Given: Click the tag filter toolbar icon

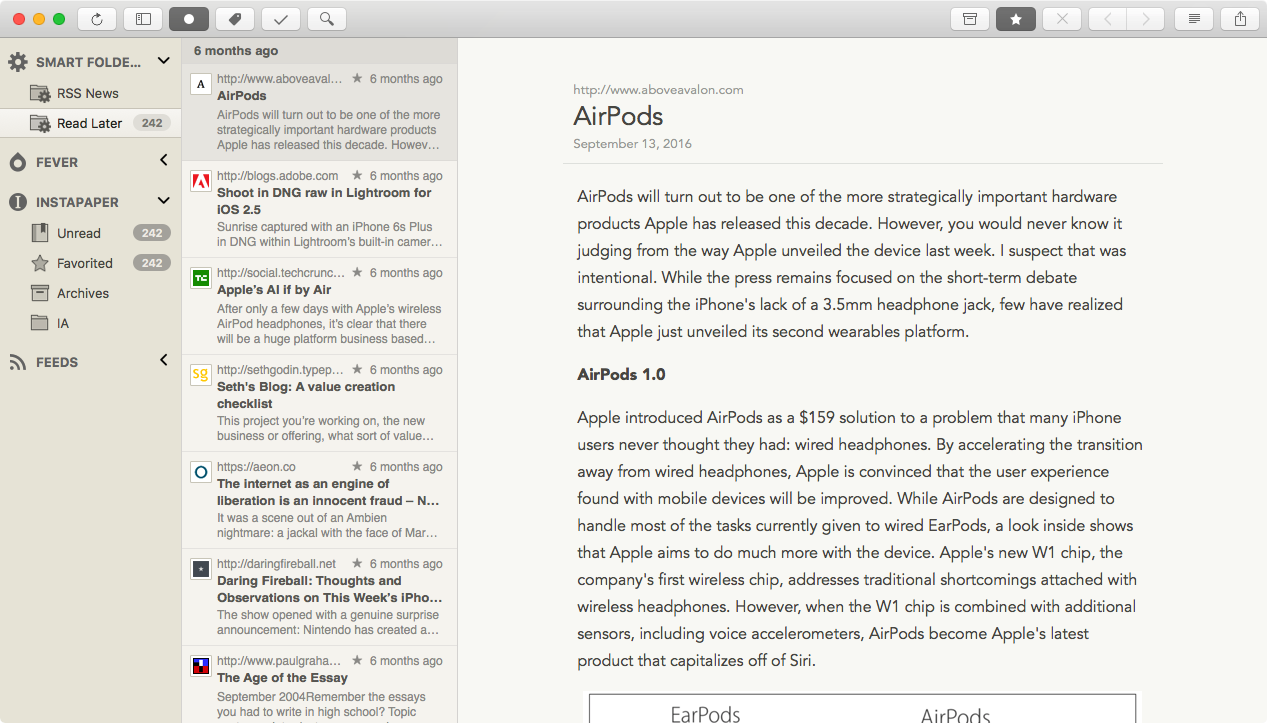Looking at the screenshot, I should point(235,18).
